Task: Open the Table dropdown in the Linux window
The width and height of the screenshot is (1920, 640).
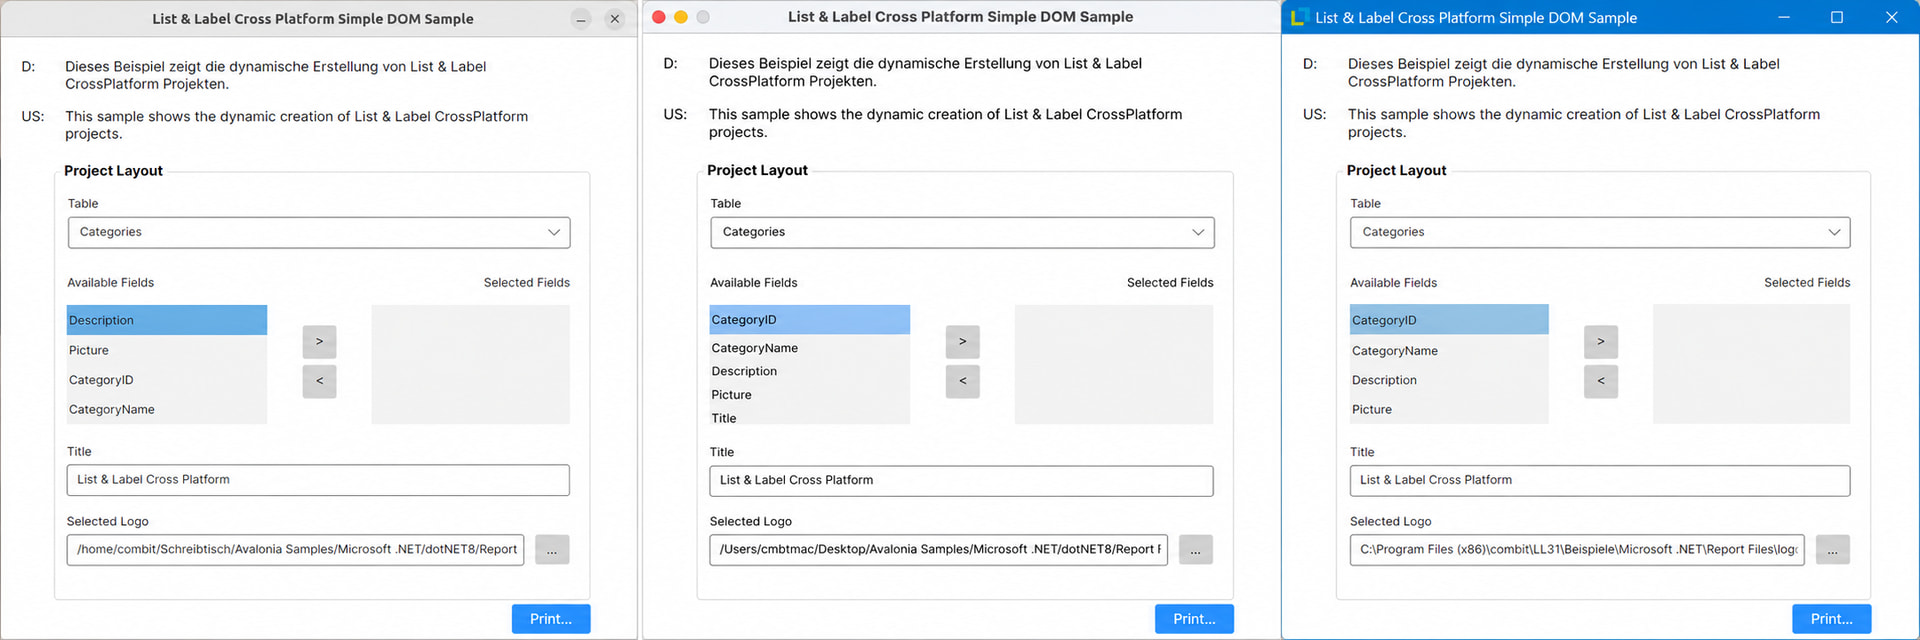Action: (x=319, y=232)
